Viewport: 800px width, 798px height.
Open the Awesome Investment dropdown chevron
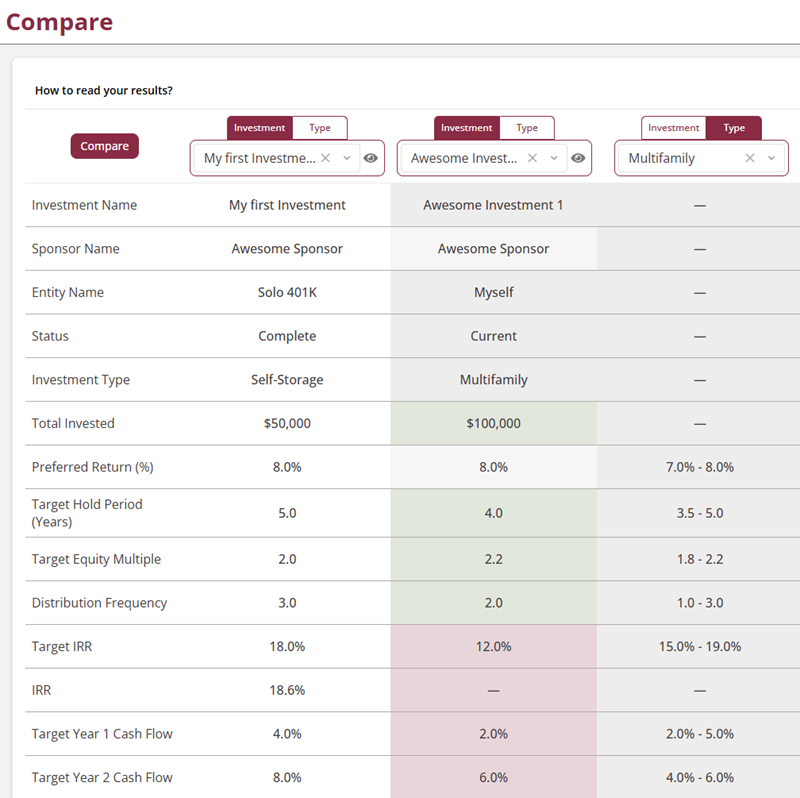(554, 158)
